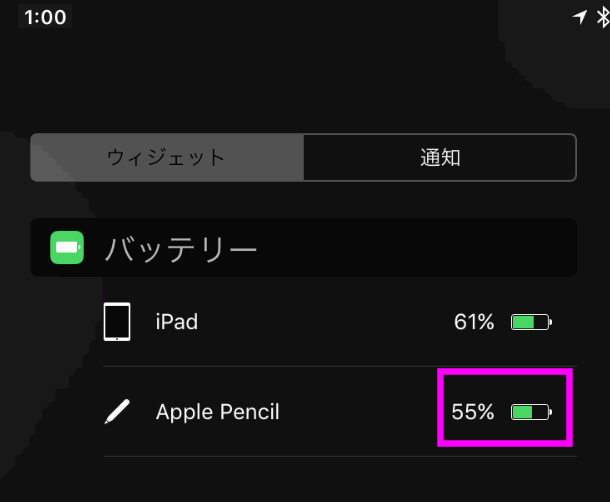The image size is (610, 502).
Task: Tap the Bluetooth status icon
Action: (603, 18)
